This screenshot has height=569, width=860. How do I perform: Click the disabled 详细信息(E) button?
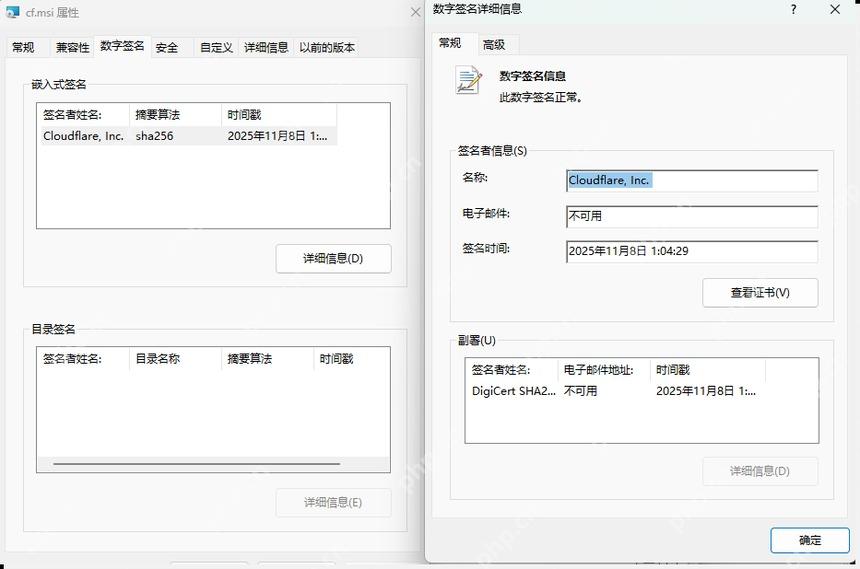(333, 502)
